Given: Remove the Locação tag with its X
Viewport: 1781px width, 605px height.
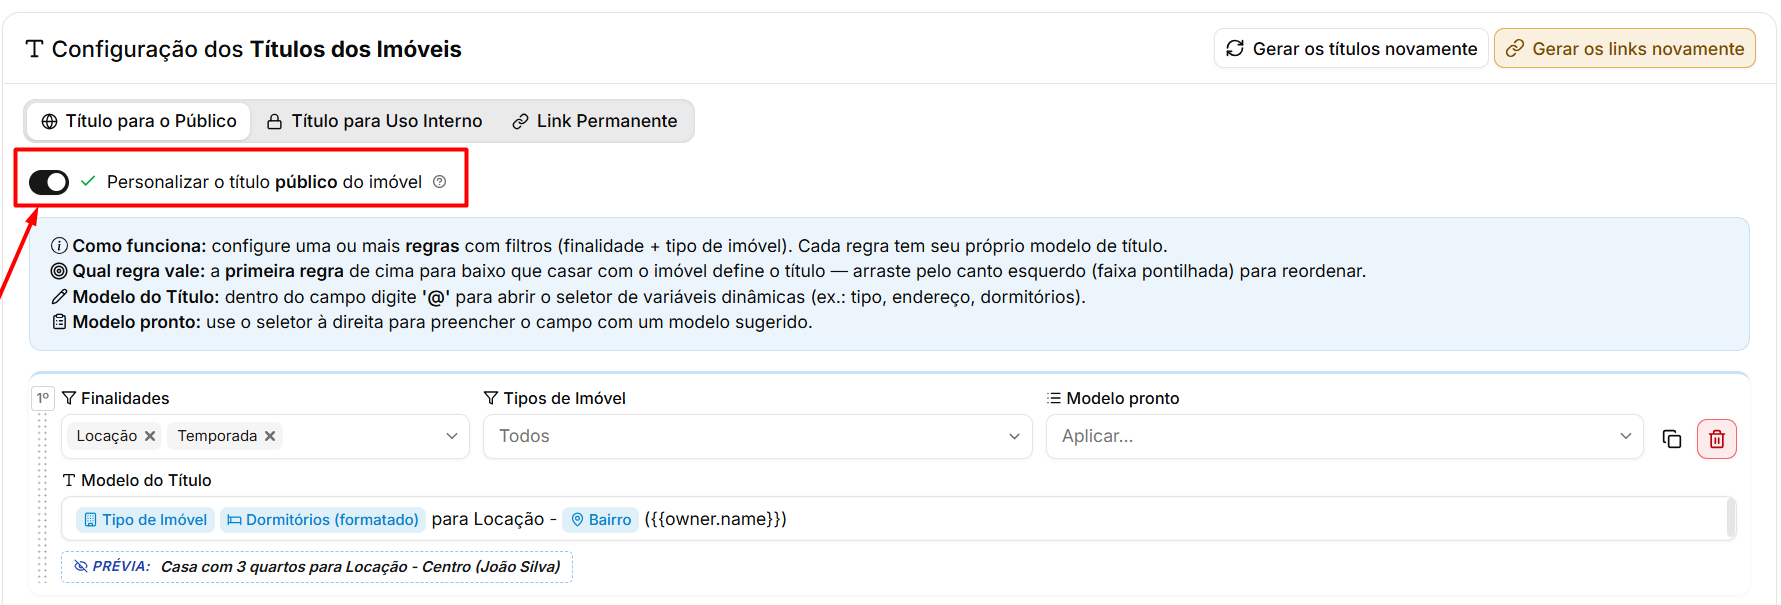Looking at the screenshot, I should [x=150, y=436].
